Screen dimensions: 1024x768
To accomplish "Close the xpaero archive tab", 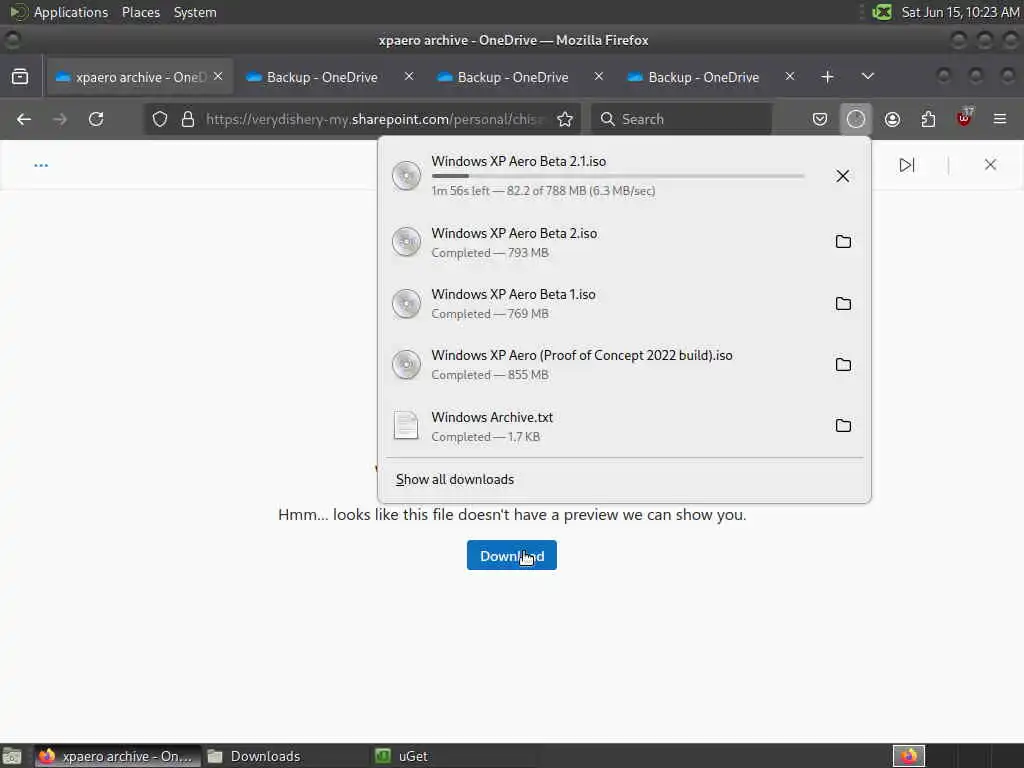I will (218, 76).
